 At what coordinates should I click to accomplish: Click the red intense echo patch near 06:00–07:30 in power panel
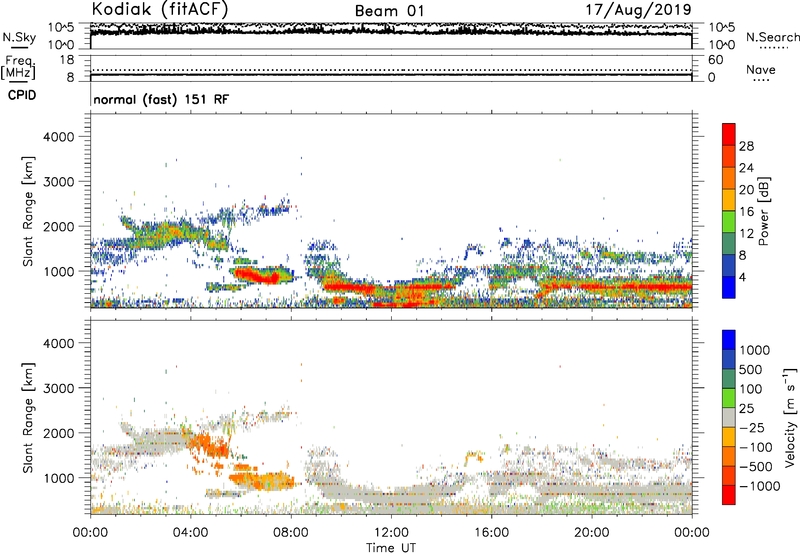click(x=257, y=275)
